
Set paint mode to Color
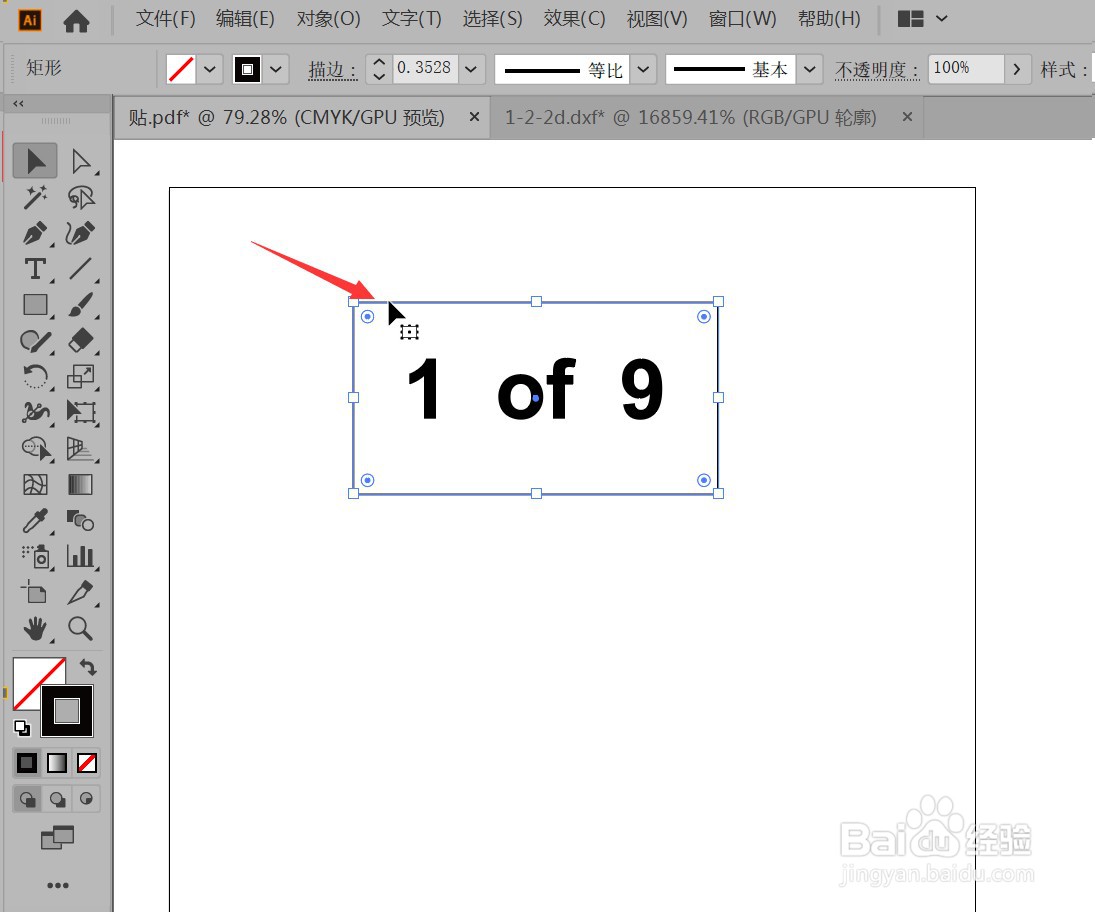point(27,763)
